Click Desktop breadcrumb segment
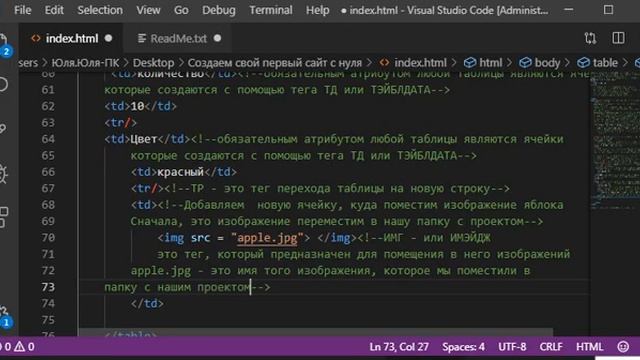This screenshot has width=640, height=360. pyautogui.click(x=153, y=63)
